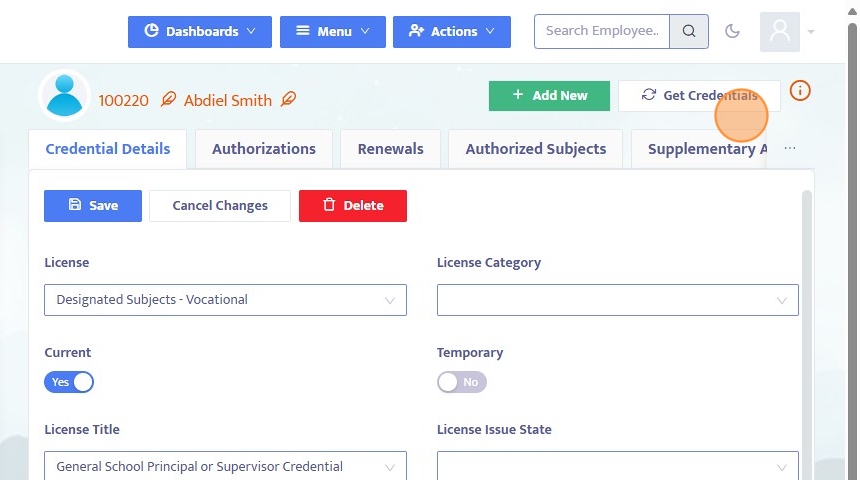Screen dimensions: 860x480
Task: Open the user profile avatar menu
Action: pyautogui.click(x=780, y=32)
